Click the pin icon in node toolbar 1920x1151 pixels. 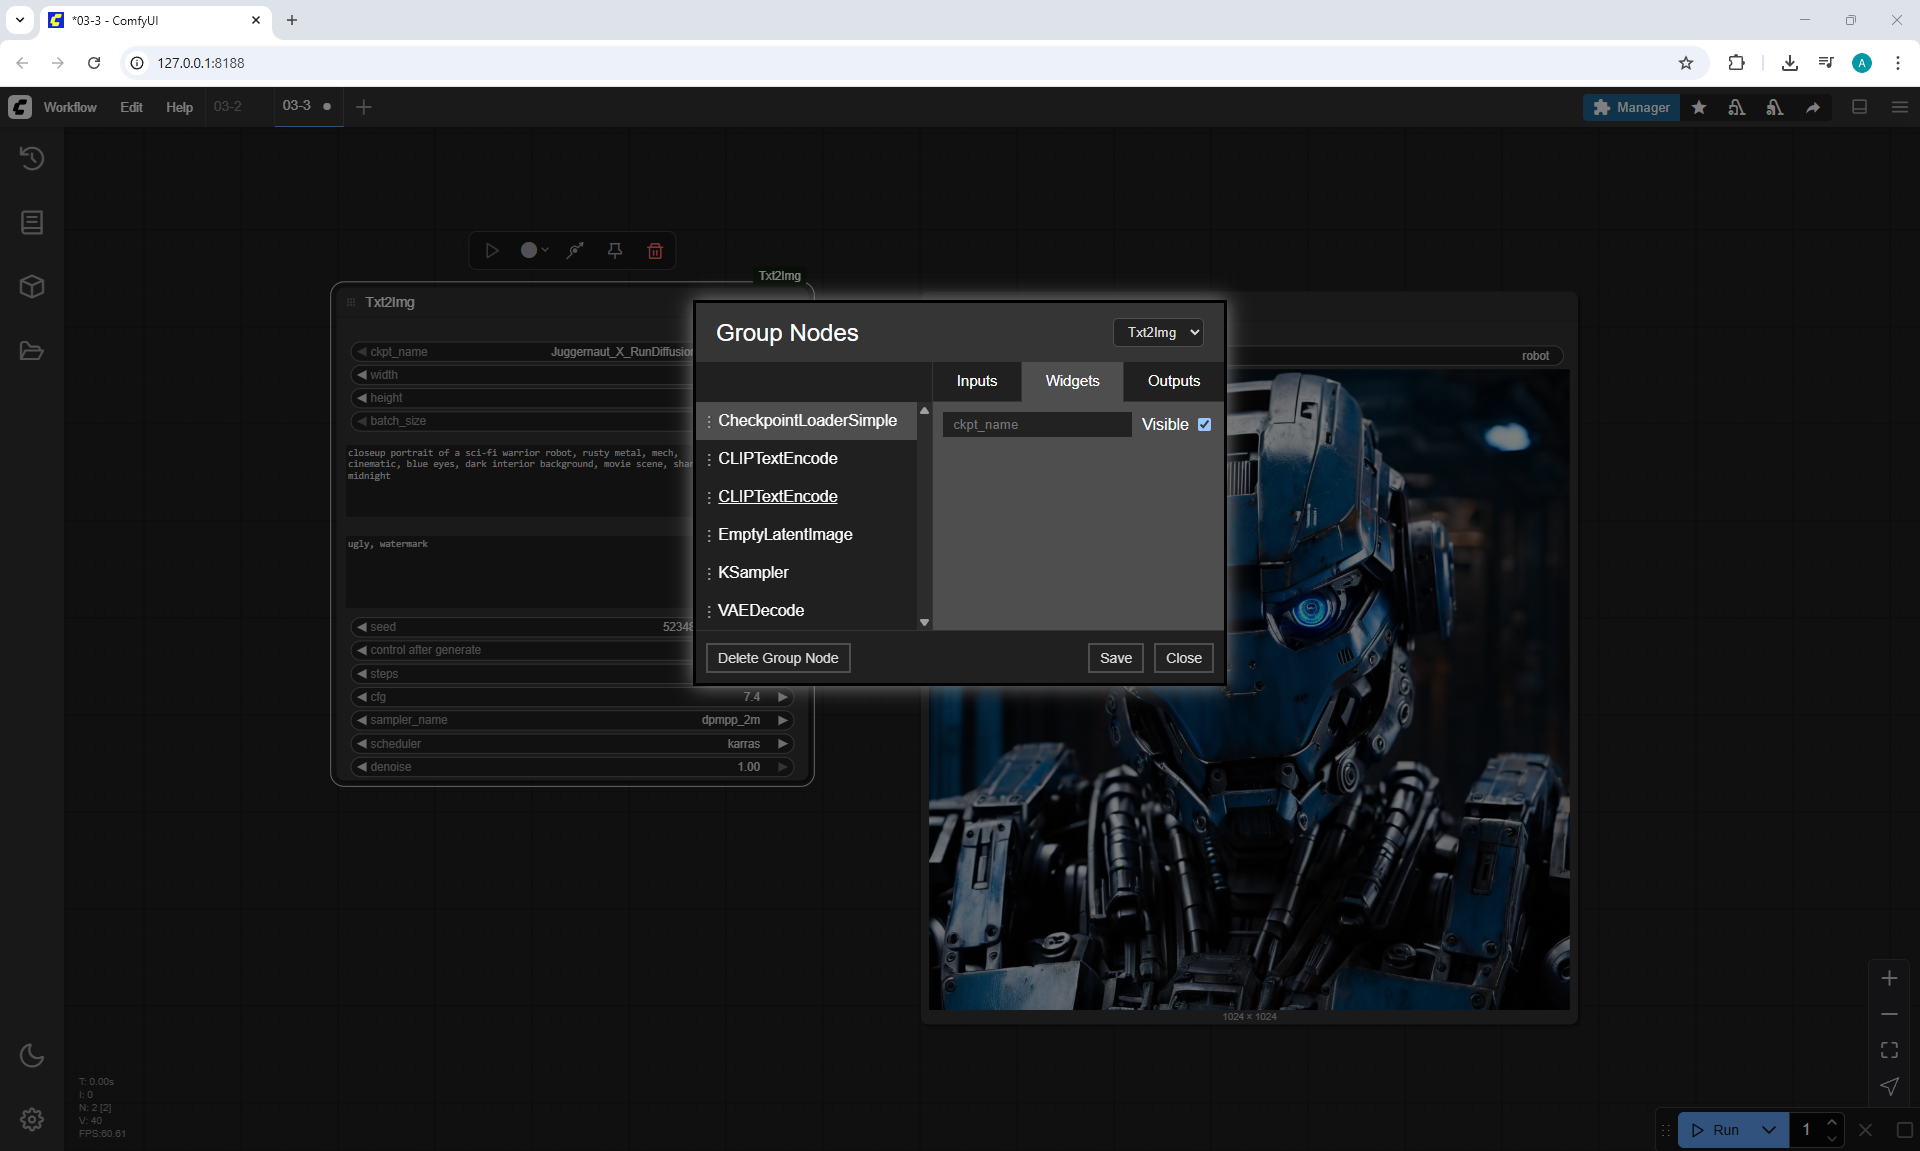(x=615, y=251)
